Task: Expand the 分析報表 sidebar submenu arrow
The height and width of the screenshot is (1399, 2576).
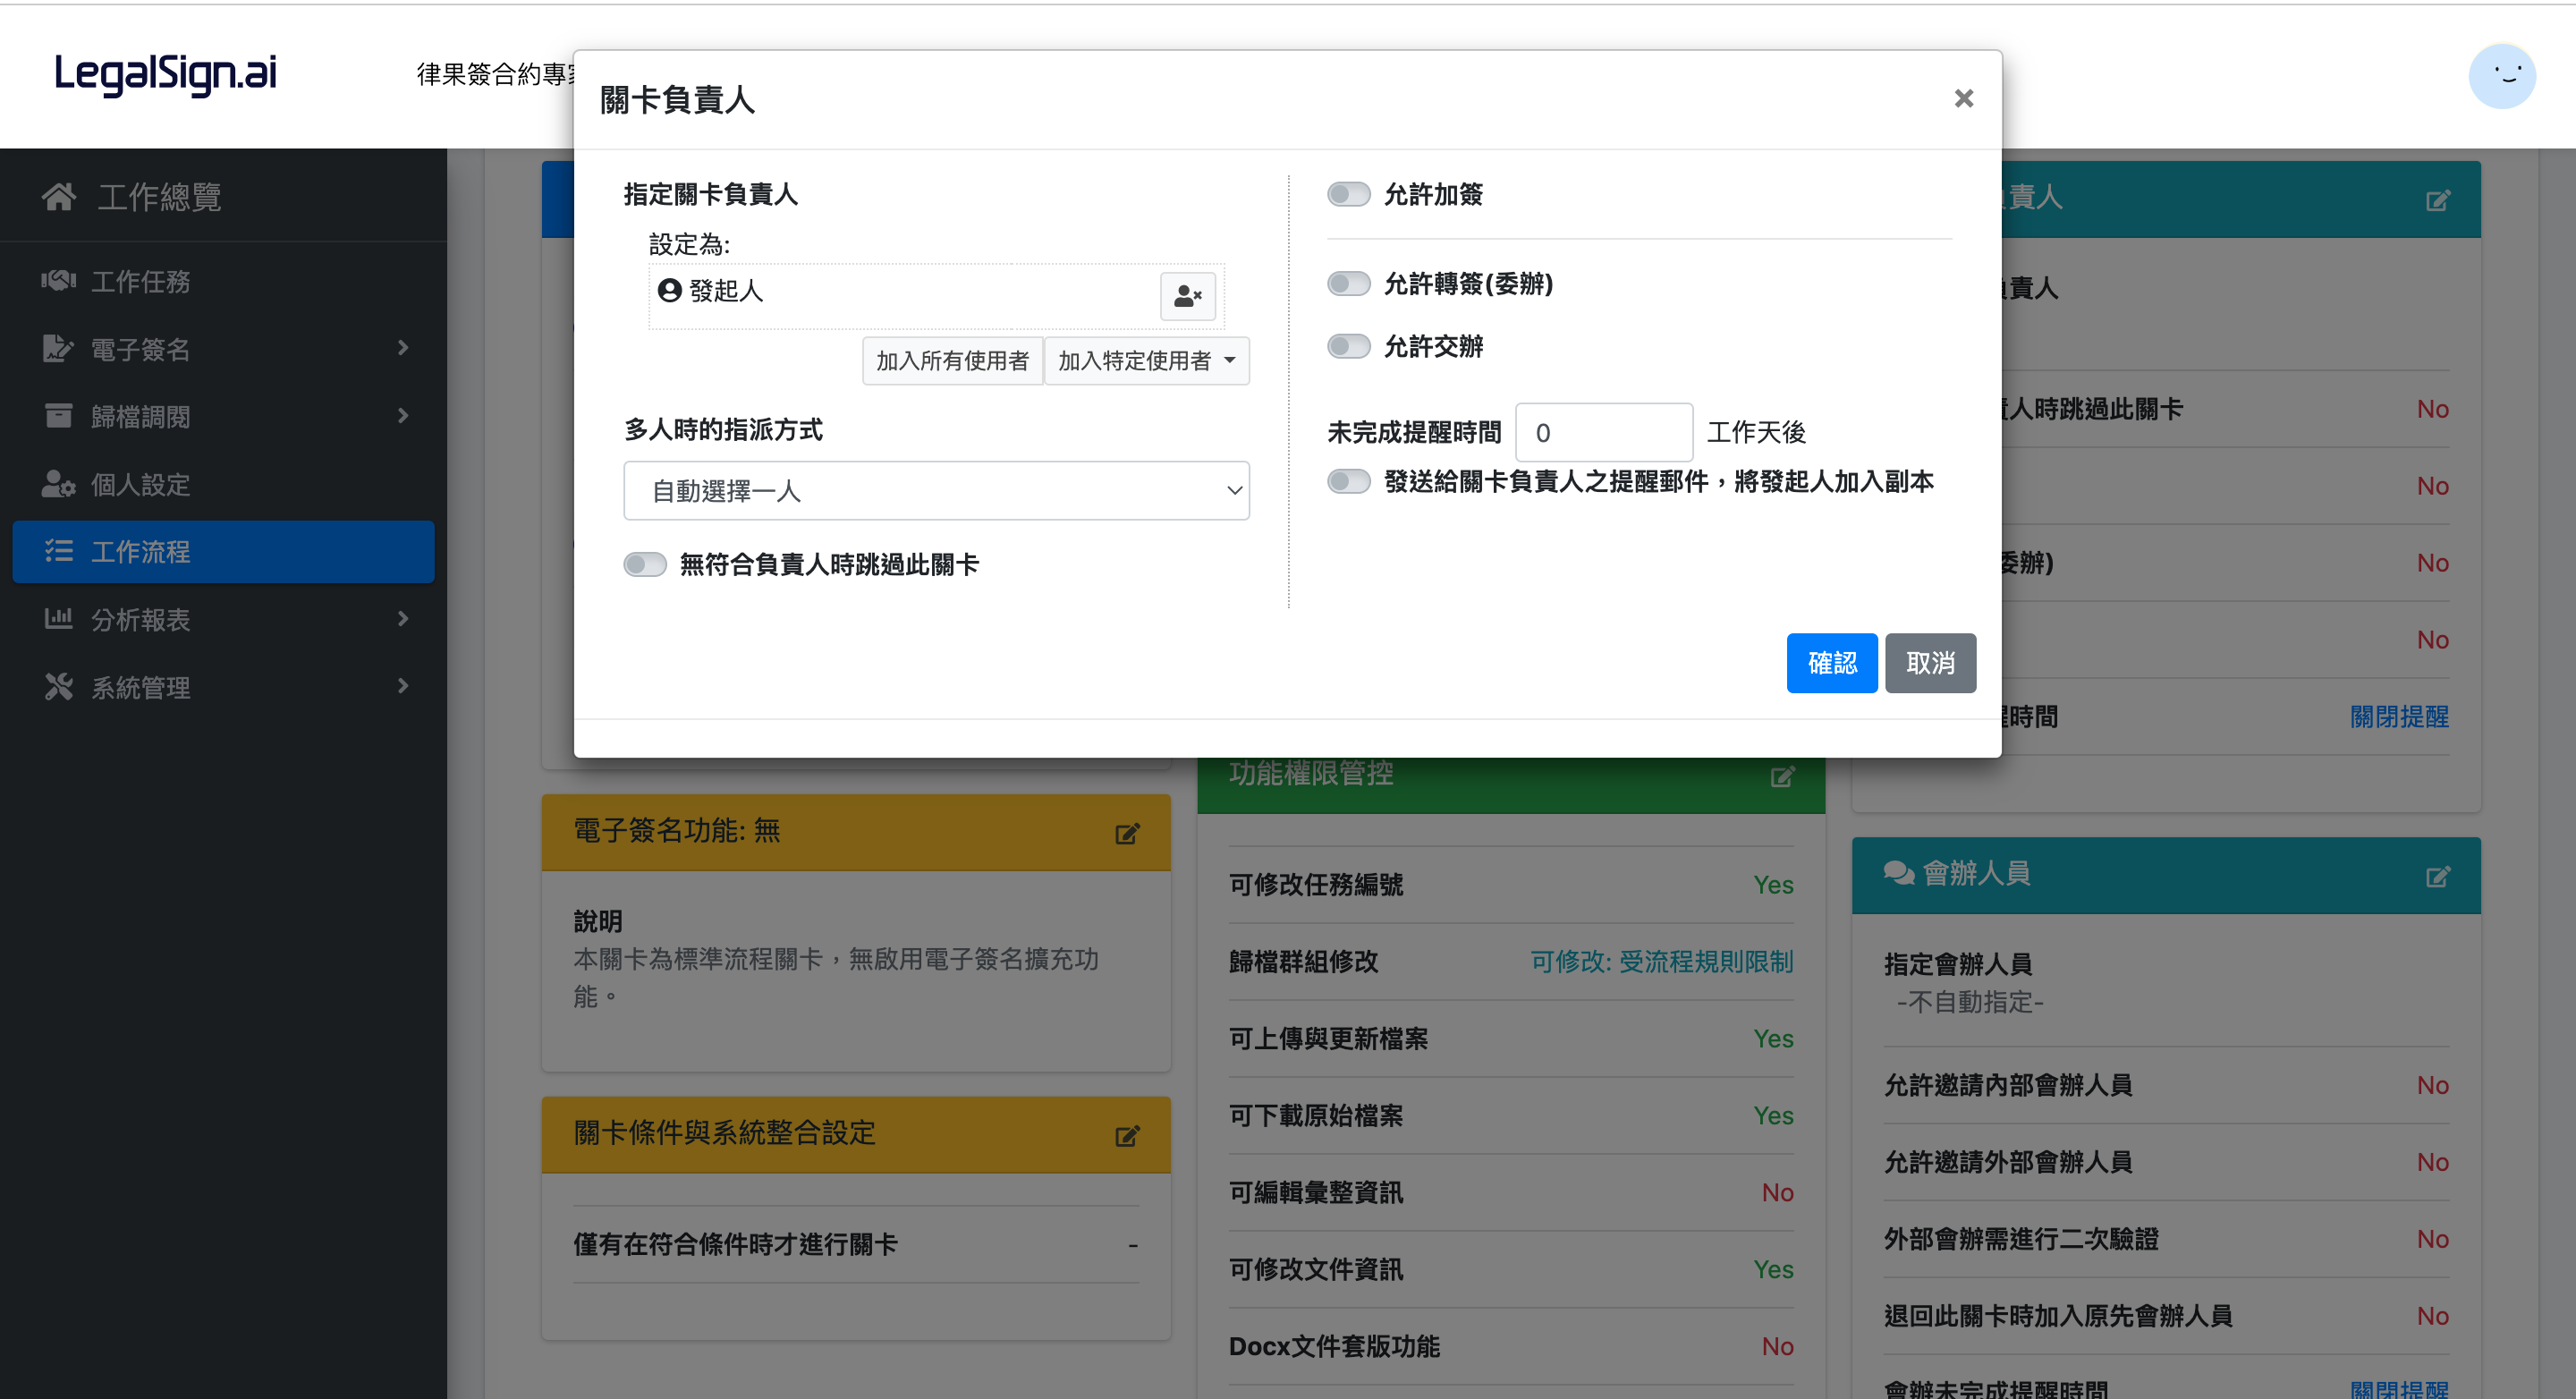Action: click(402, 618)
